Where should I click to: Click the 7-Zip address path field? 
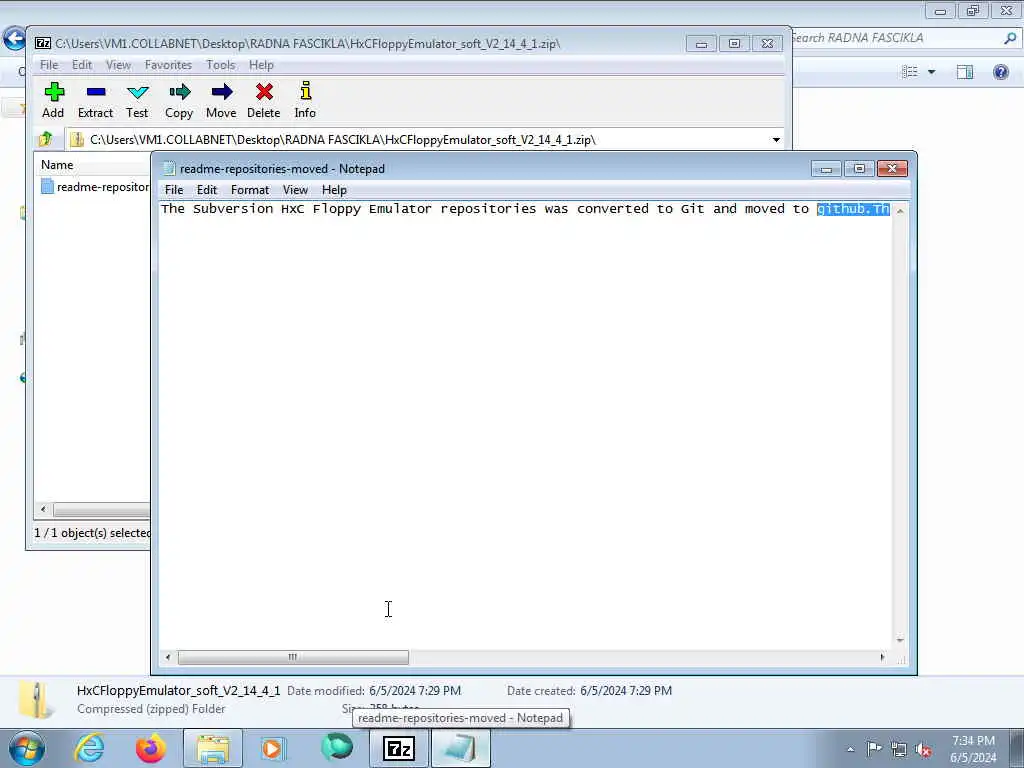point(418,140)
